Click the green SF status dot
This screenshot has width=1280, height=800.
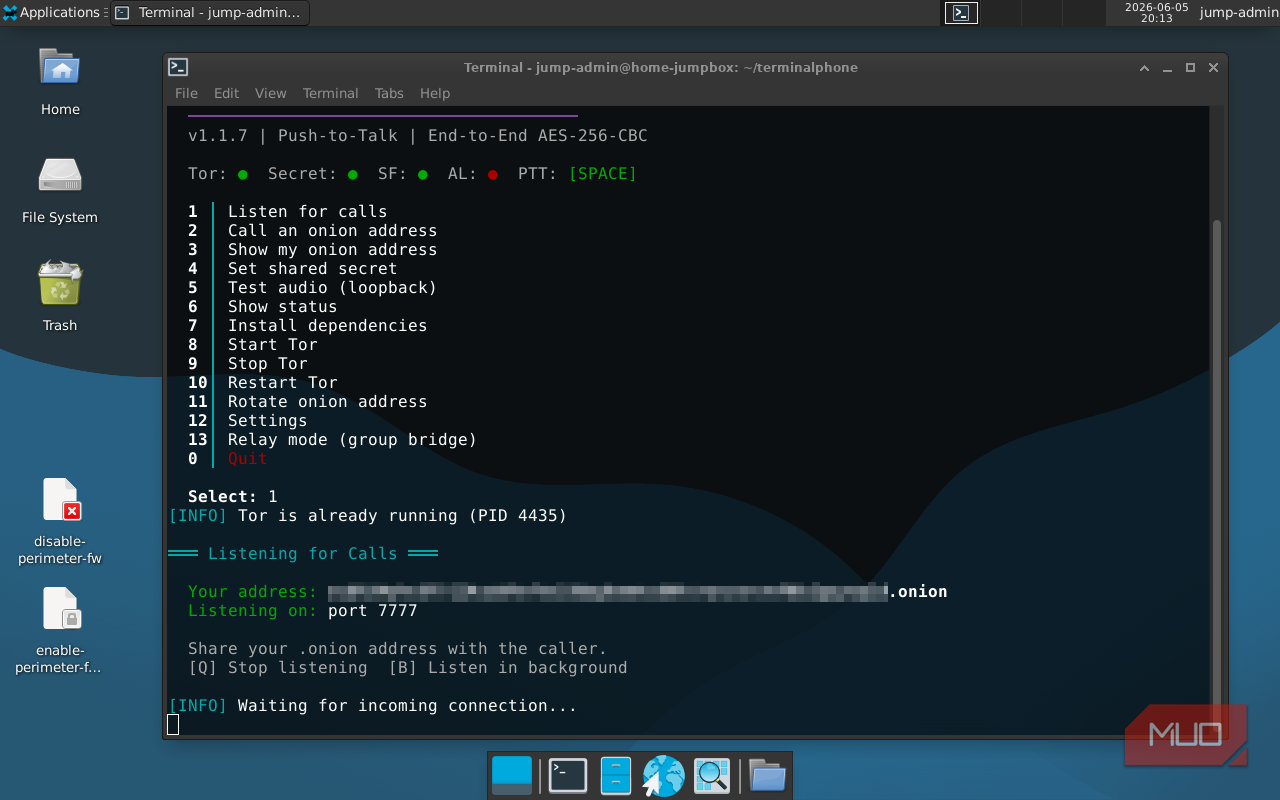point(423,174)
